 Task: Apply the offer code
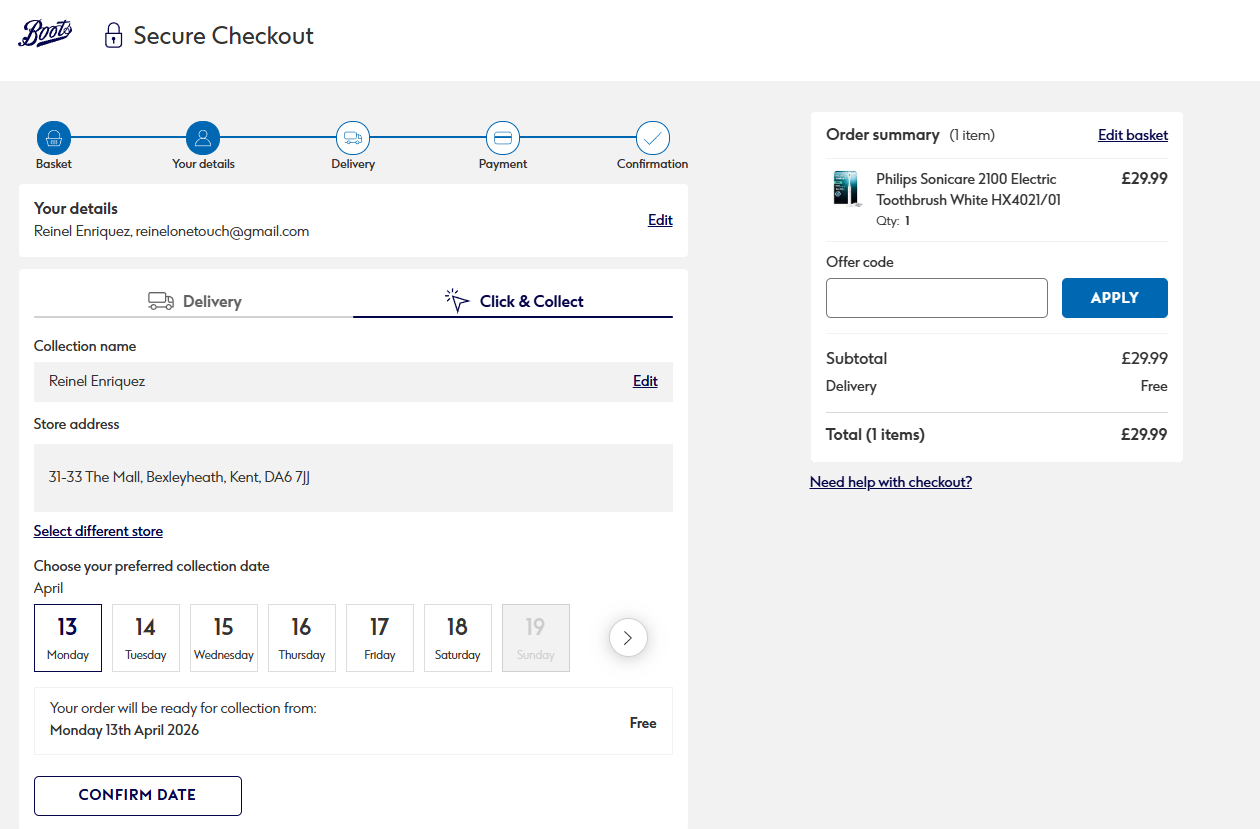pyautogui.click(x=1114, y=298)
